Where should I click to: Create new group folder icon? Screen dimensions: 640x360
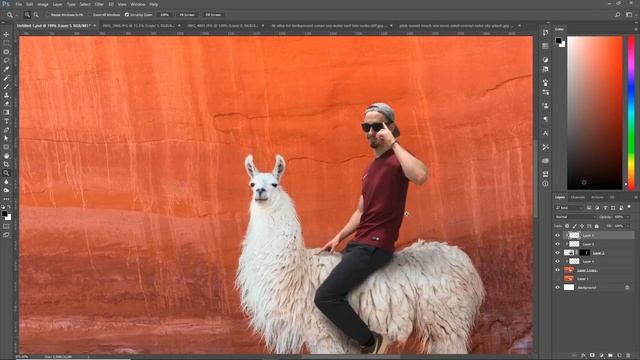pyautogui.click(x=610, y=356)
